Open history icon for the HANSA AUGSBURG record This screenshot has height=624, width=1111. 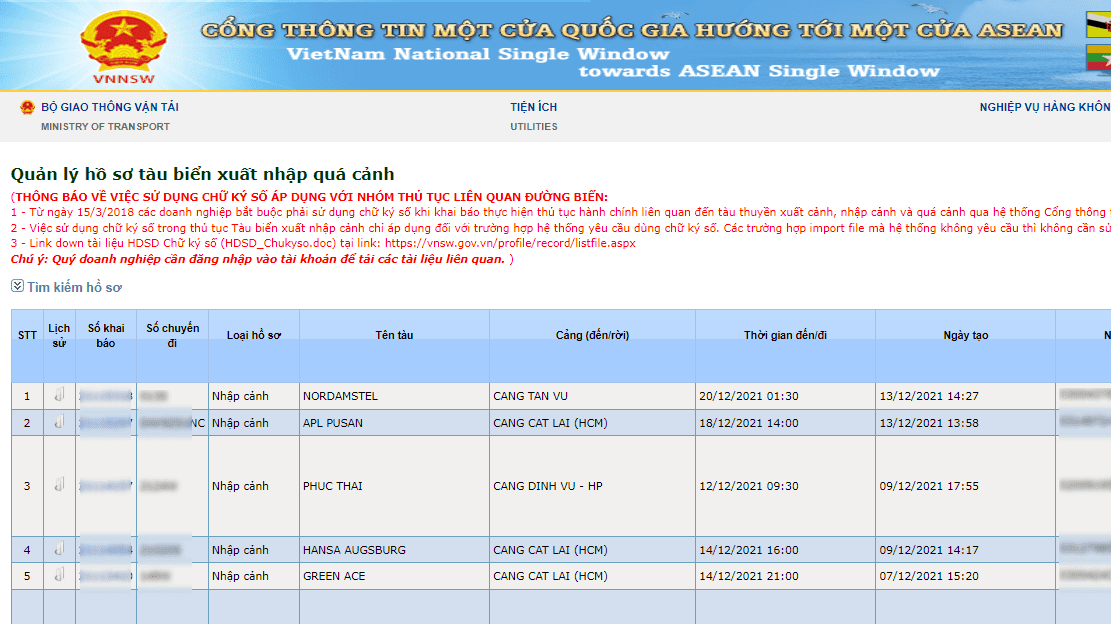coord(58,549)
